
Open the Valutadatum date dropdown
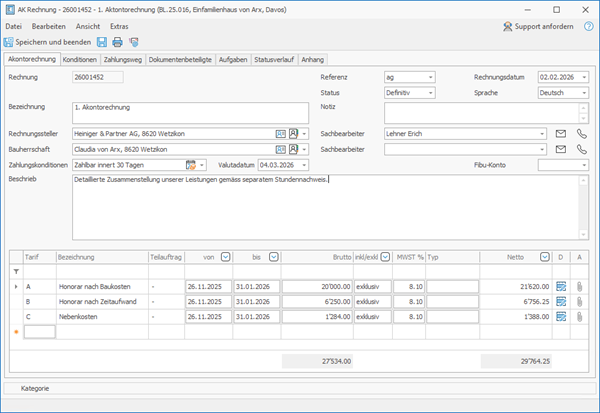[x=304, y=165]
